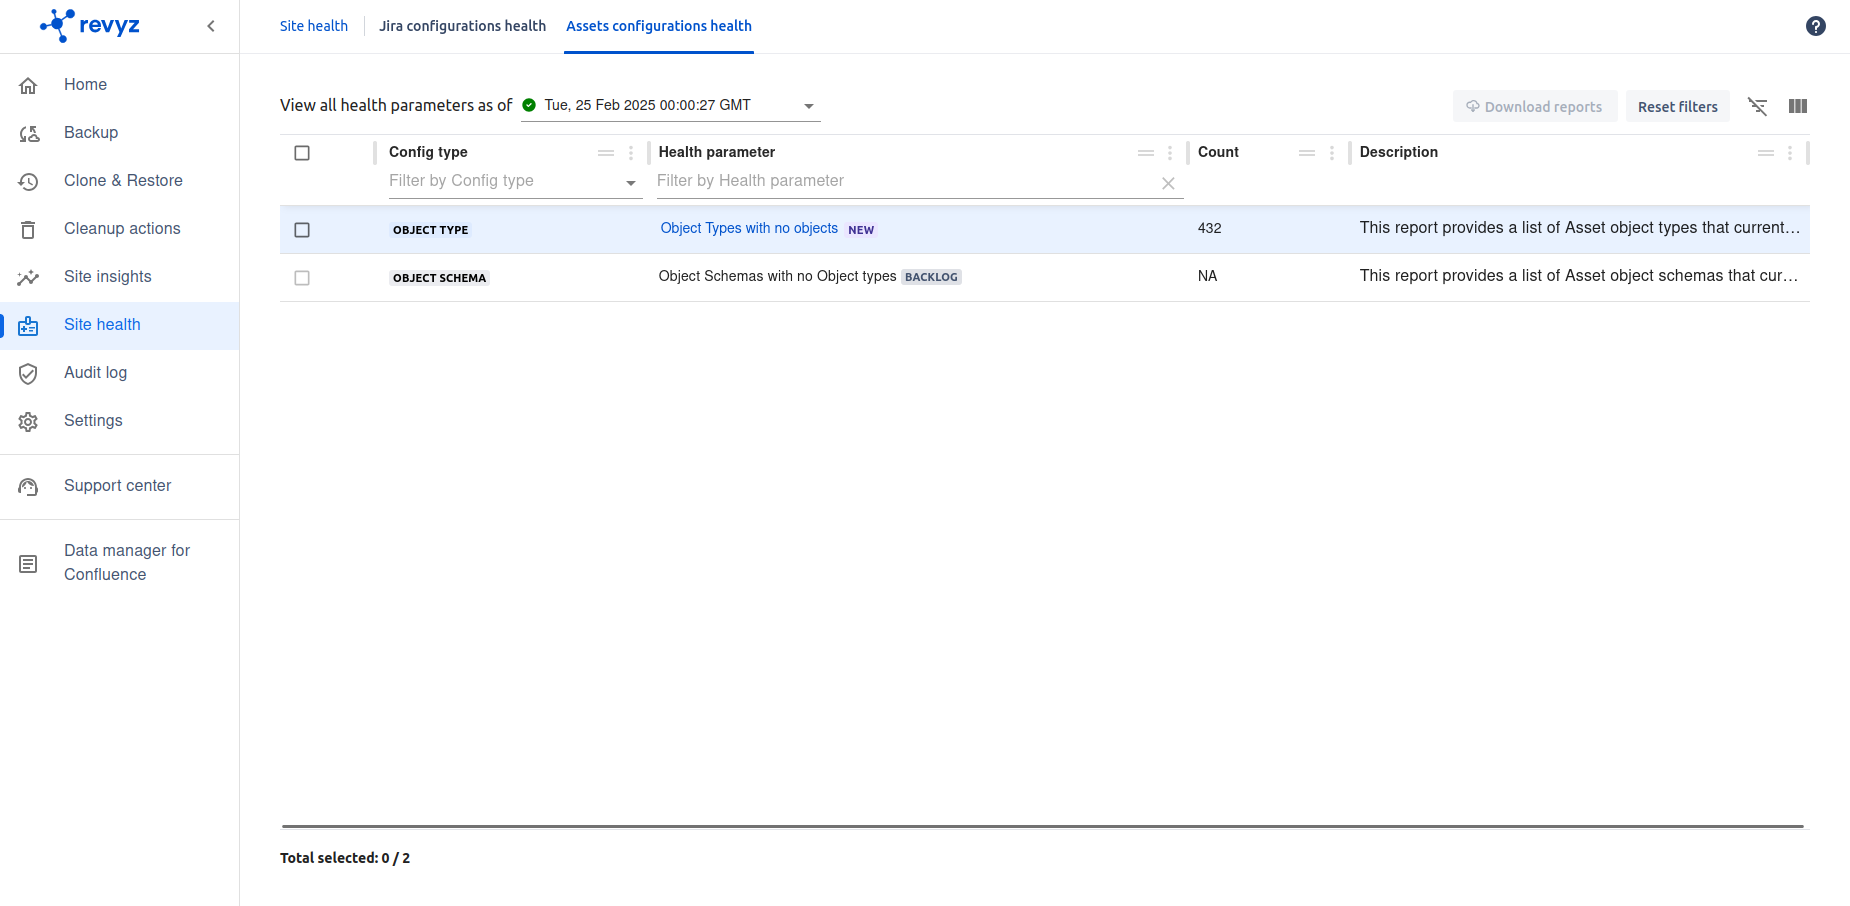Viewport: 1850px width, 906px height.
Task: Open the column chooser icon
Action: pyautogui.click(x=1797, y=106)
